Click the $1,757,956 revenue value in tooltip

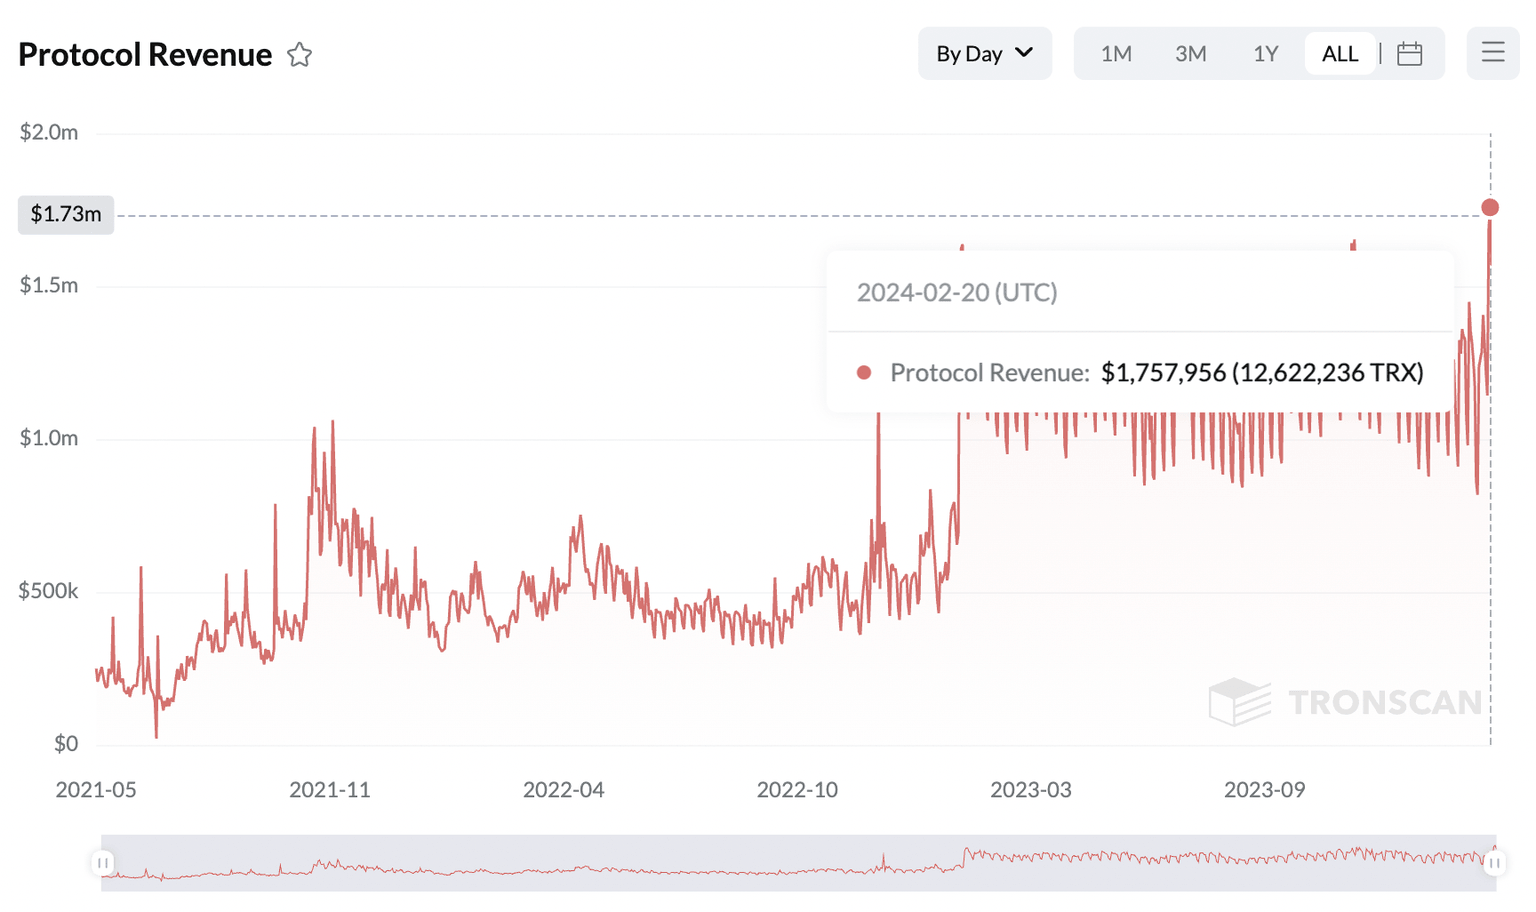(1163, 373)
